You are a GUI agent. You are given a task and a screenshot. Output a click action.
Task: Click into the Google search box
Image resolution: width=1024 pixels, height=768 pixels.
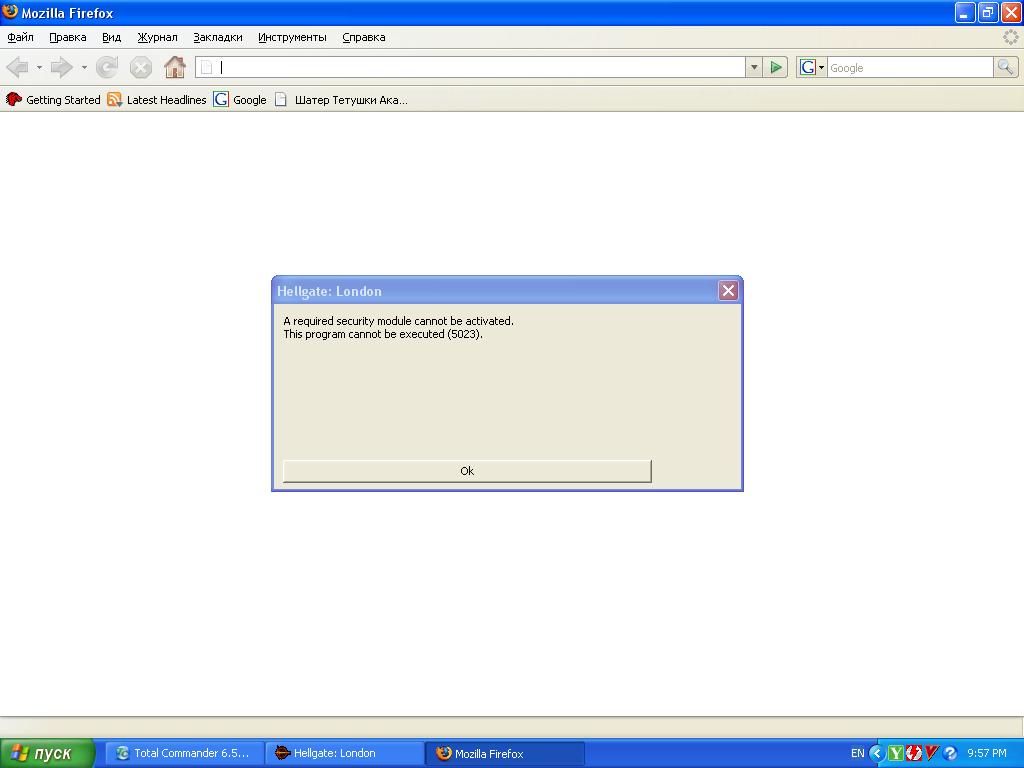(x=910, y=68)
